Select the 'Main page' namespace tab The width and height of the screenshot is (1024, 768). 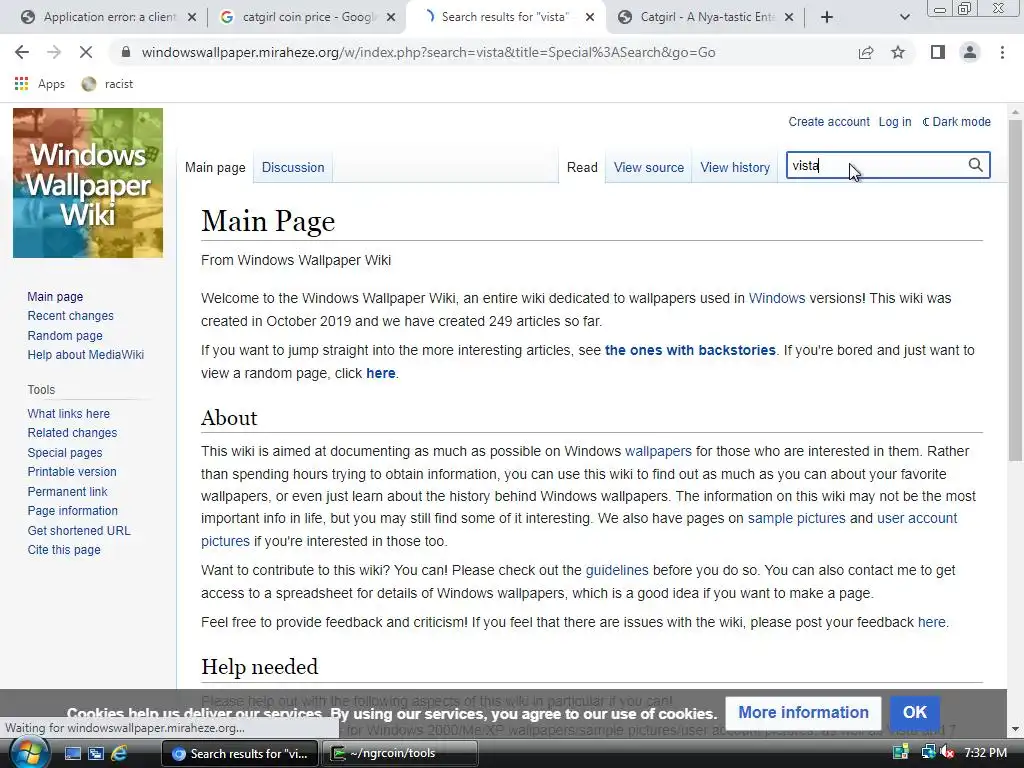point(215,167)
